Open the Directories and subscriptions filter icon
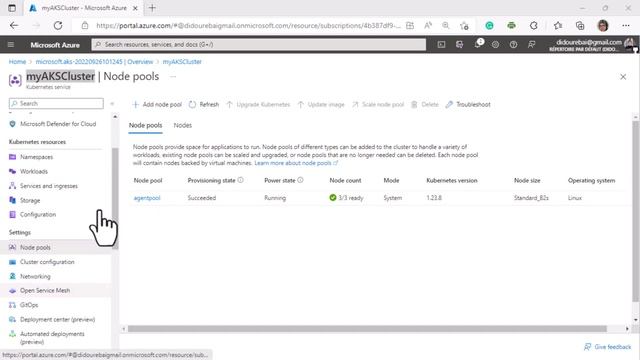This screenshot has width=640, height=360. click(x=459, y=44)
